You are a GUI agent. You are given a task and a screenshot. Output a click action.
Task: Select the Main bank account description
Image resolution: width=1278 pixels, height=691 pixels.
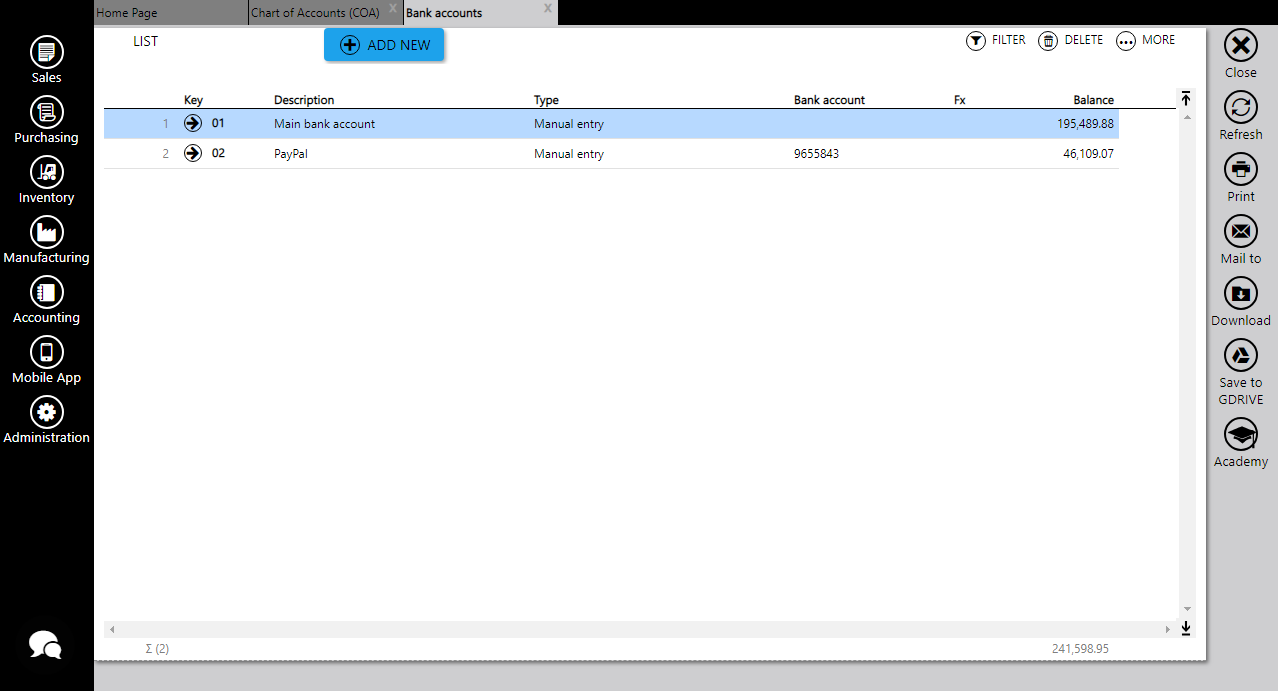[324, 124]
